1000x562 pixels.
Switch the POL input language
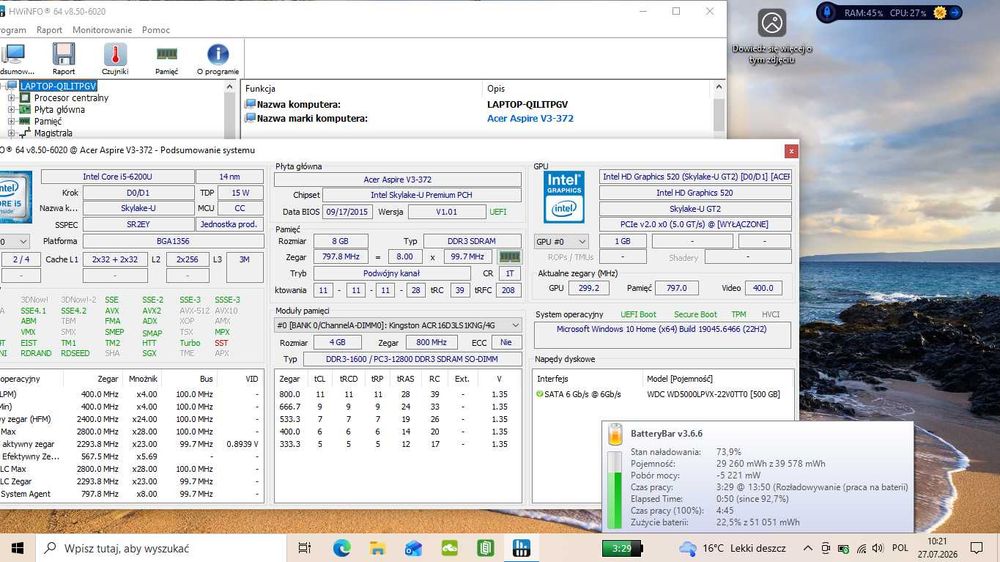point(900,548)
